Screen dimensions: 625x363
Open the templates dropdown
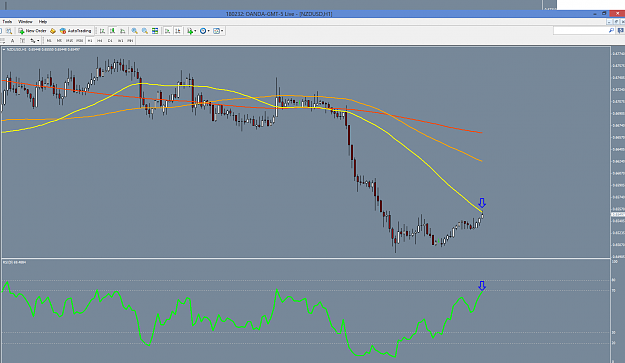[x=218, y=31]
